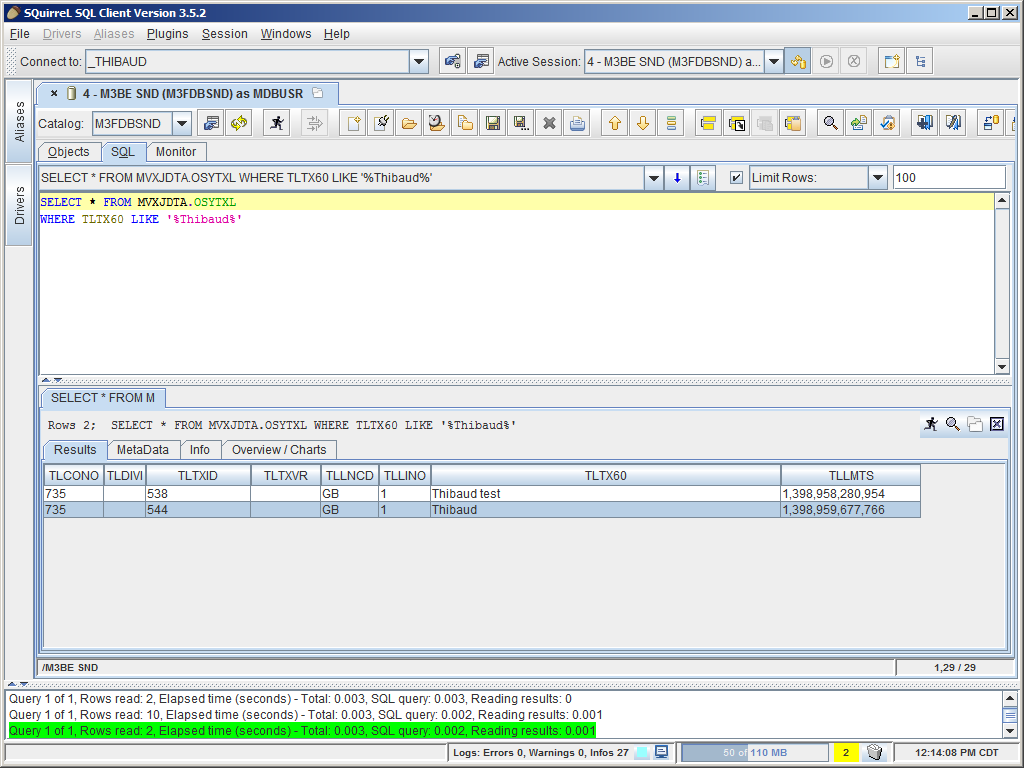
Task: Expand the Connect to alias dropdown
Action: tap(419, 62)
